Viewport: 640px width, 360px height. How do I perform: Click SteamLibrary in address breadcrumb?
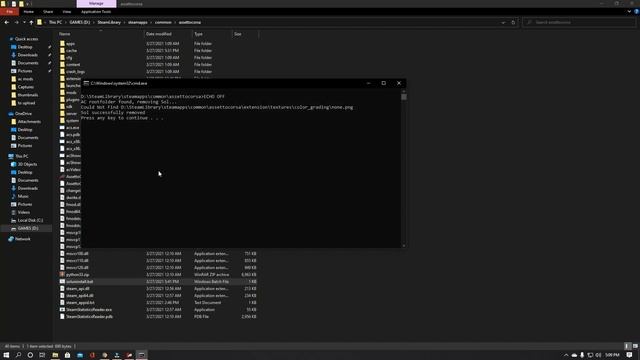(x=109, y=22)
